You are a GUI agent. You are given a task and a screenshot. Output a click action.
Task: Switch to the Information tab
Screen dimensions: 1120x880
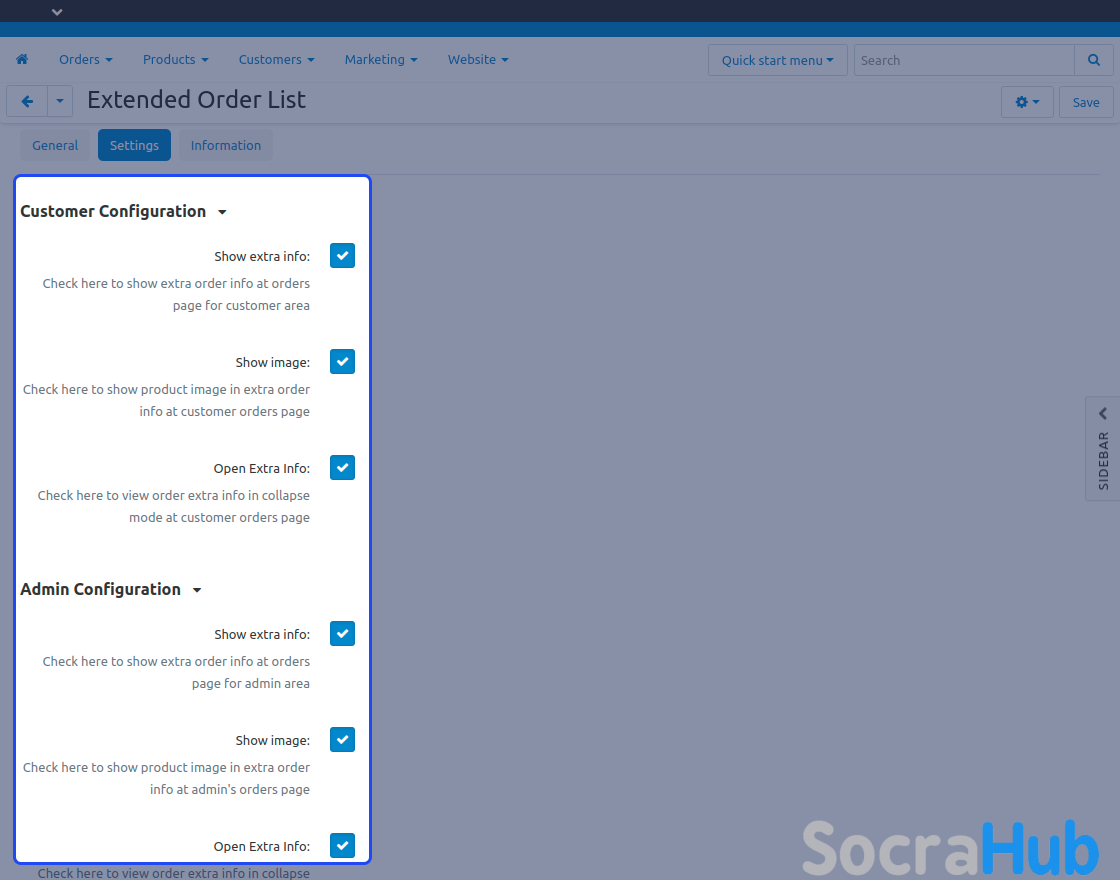[225, 145]
